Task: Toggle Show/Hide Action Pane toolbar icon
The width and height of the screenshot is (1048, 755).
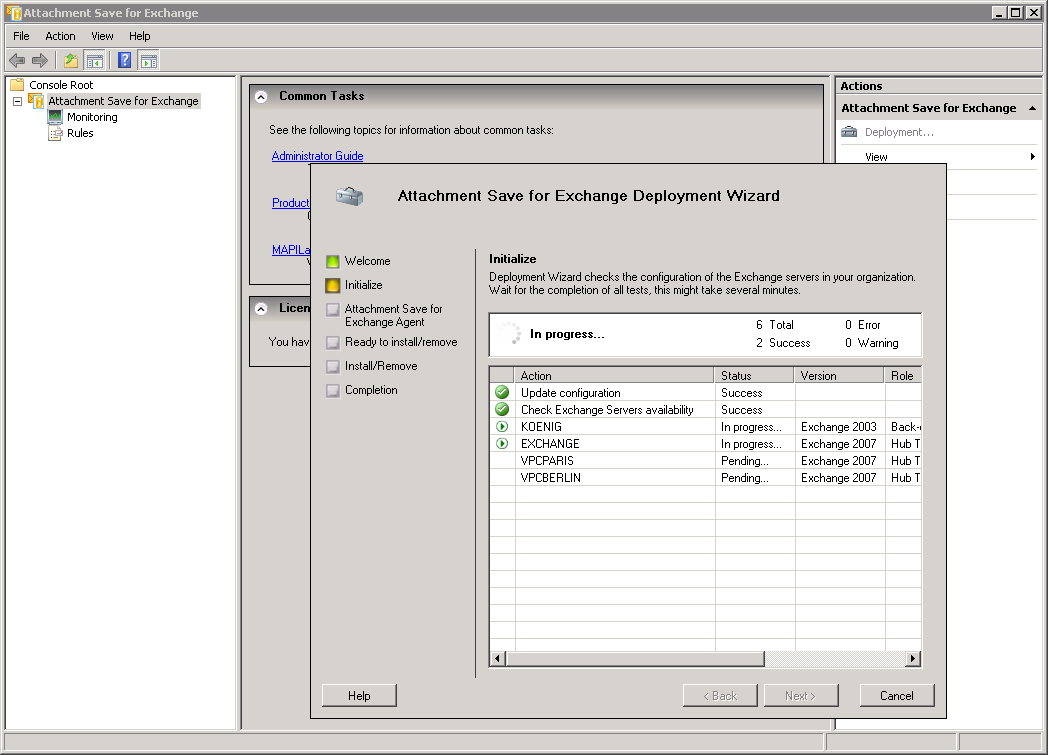Action: [x=148, y=61]
